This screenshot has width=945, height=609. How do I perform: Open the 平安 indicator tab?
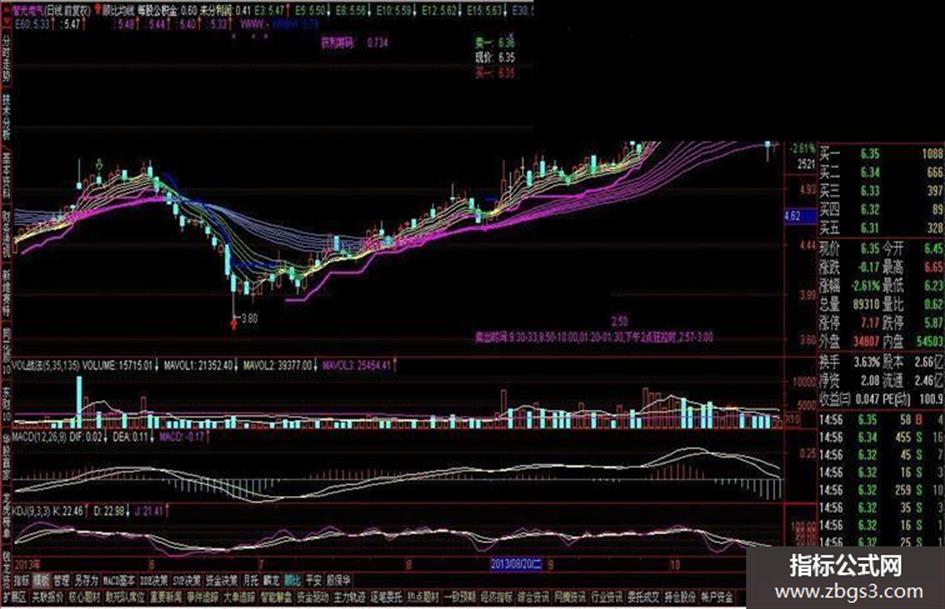click(313, 581)
